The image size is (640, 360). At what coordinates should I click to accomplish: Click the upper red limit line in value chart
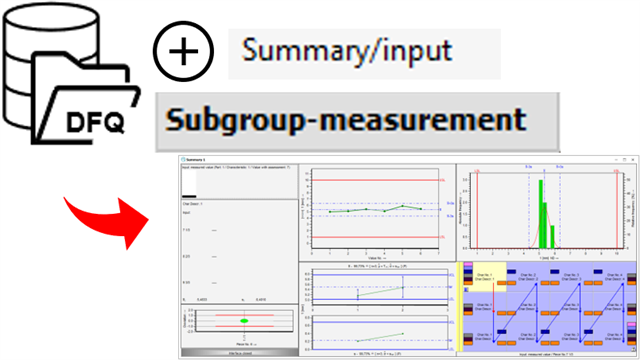(x=376, y=180)
